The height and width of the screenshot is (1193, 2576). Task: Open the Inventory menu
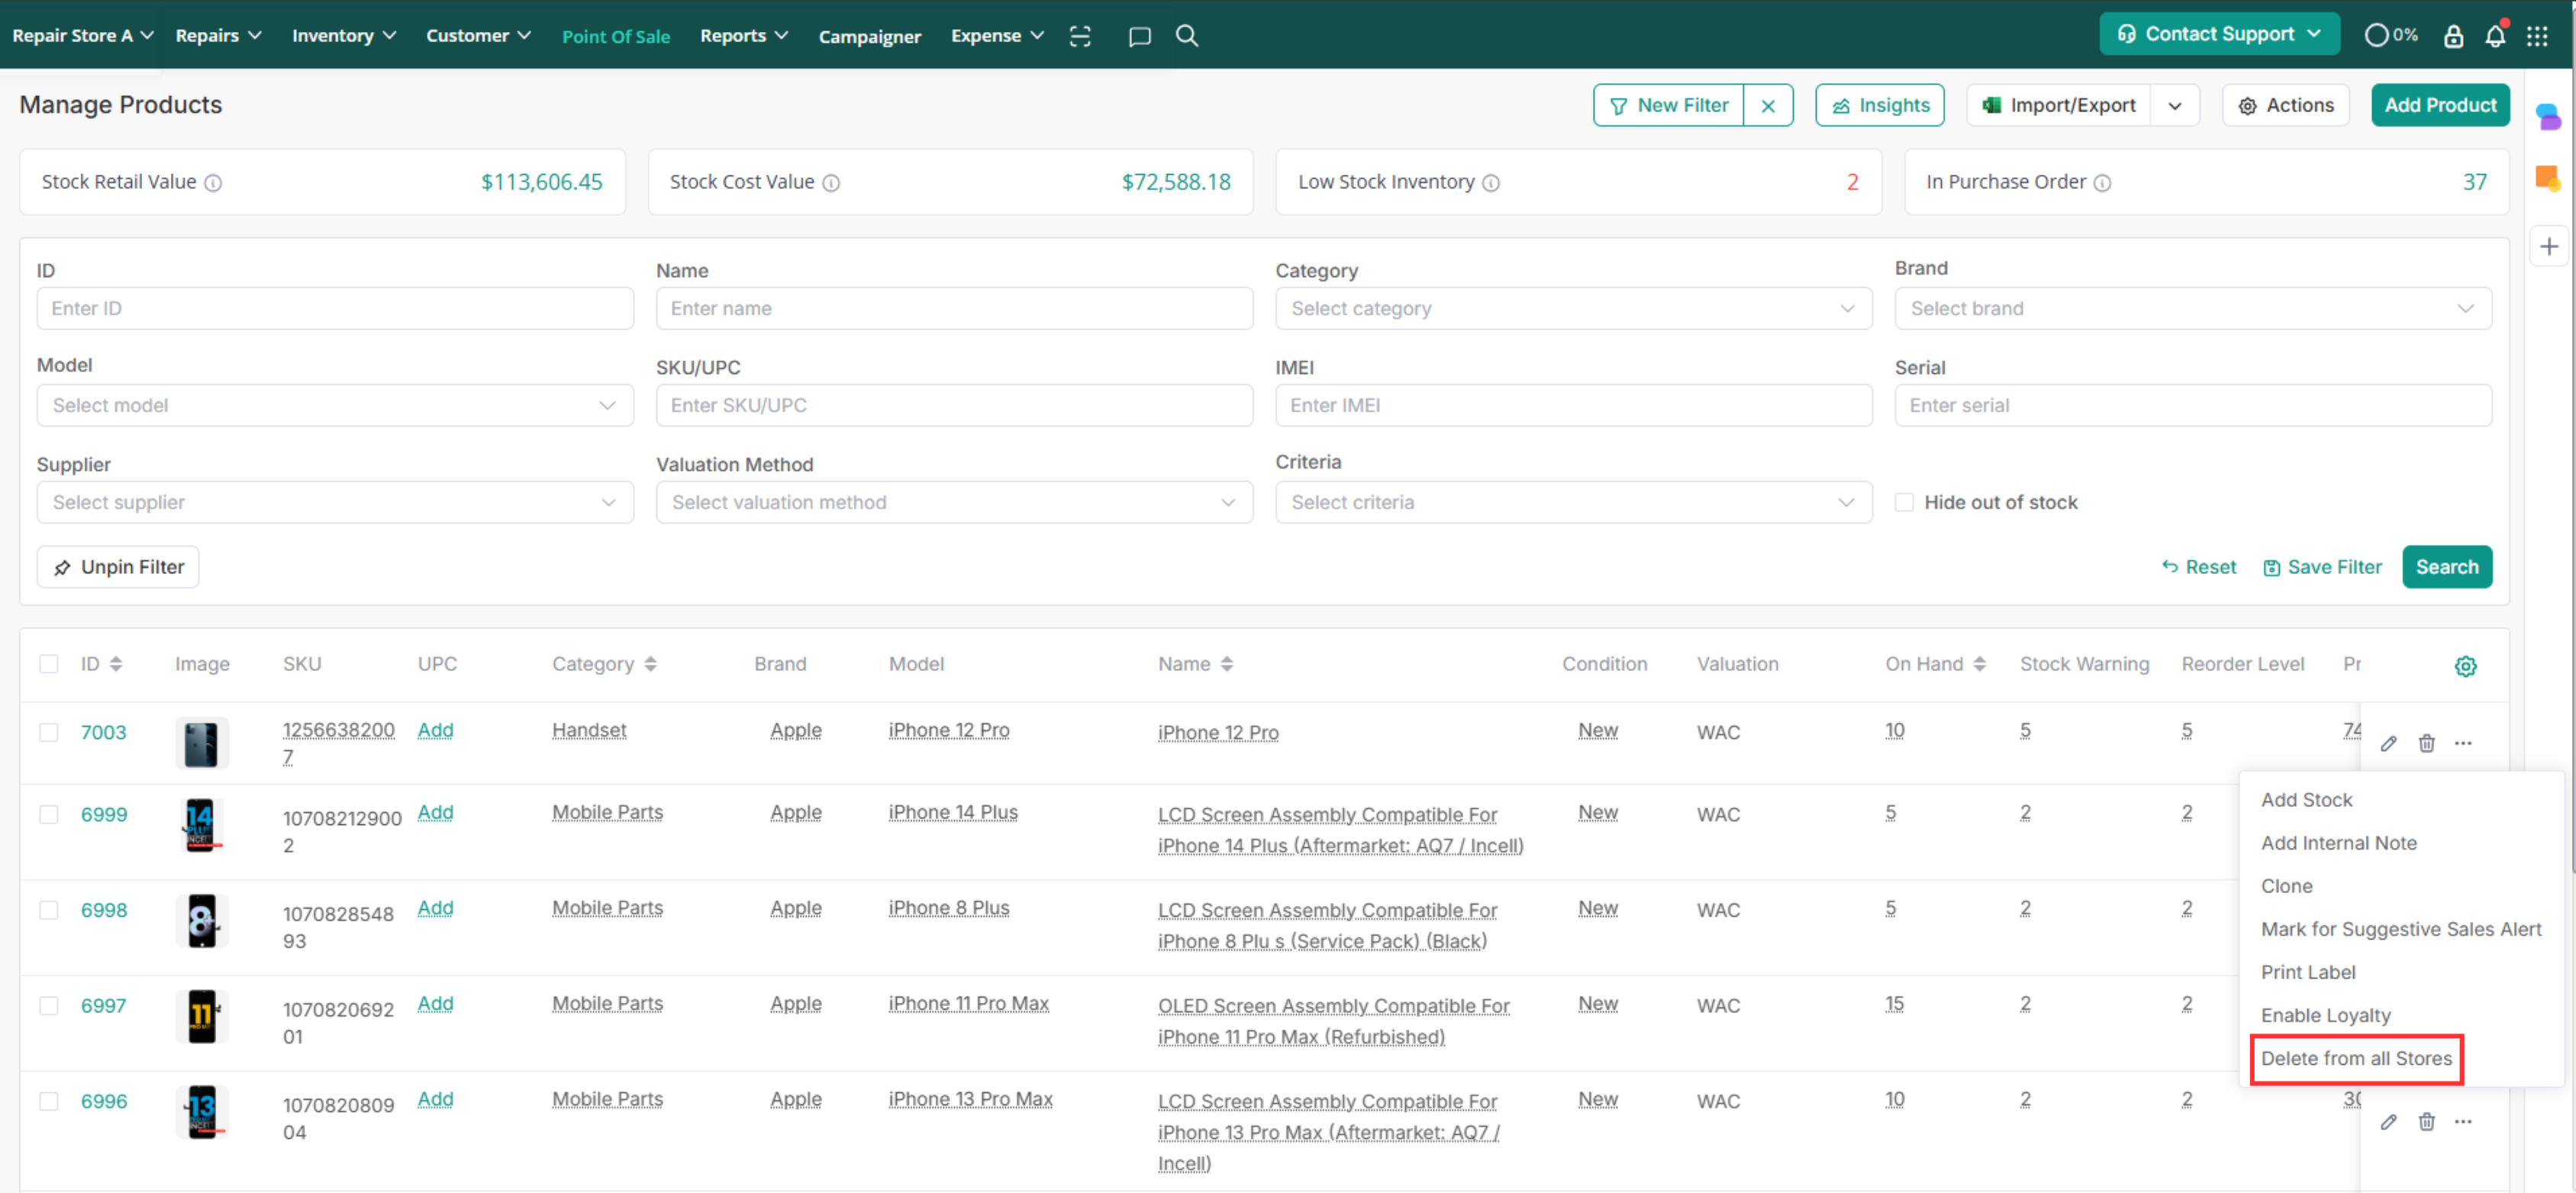[343, 35]
